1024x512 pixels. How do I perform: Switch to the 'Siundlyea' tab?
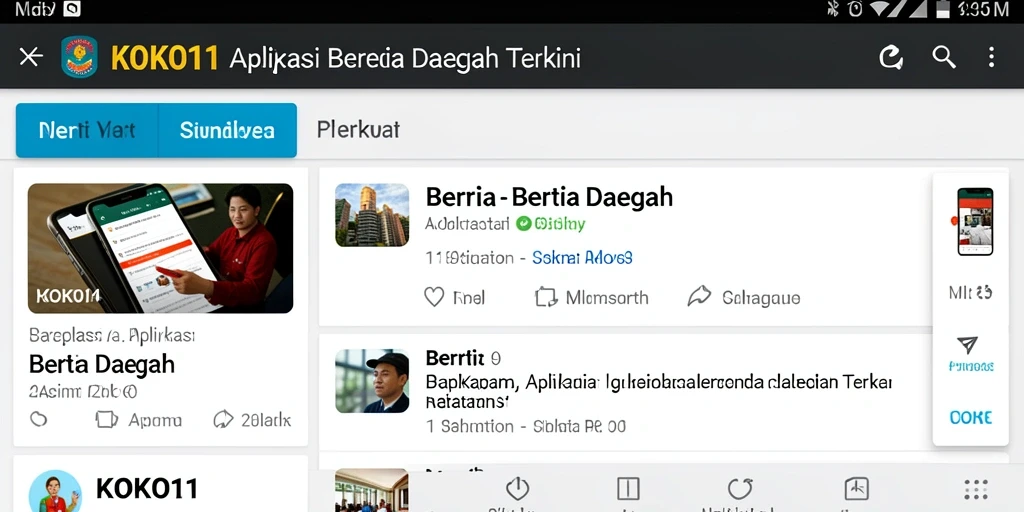coord(227,131)
